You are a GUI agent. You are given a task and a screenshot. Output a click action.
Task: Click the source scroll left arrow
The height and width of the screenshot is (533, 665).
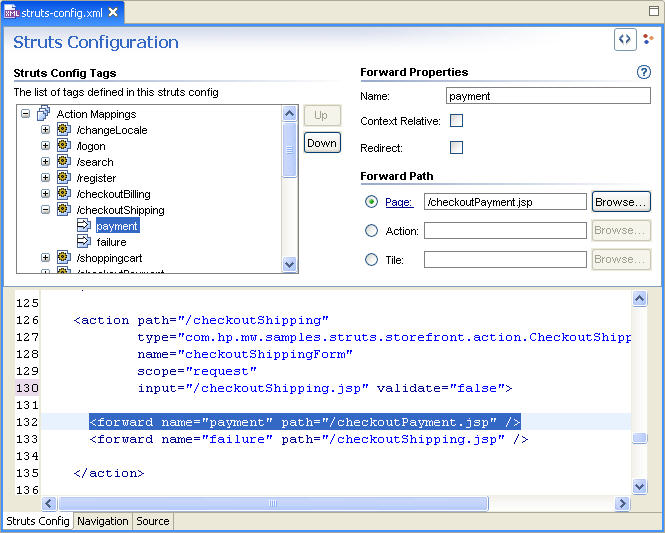point(49,503)
